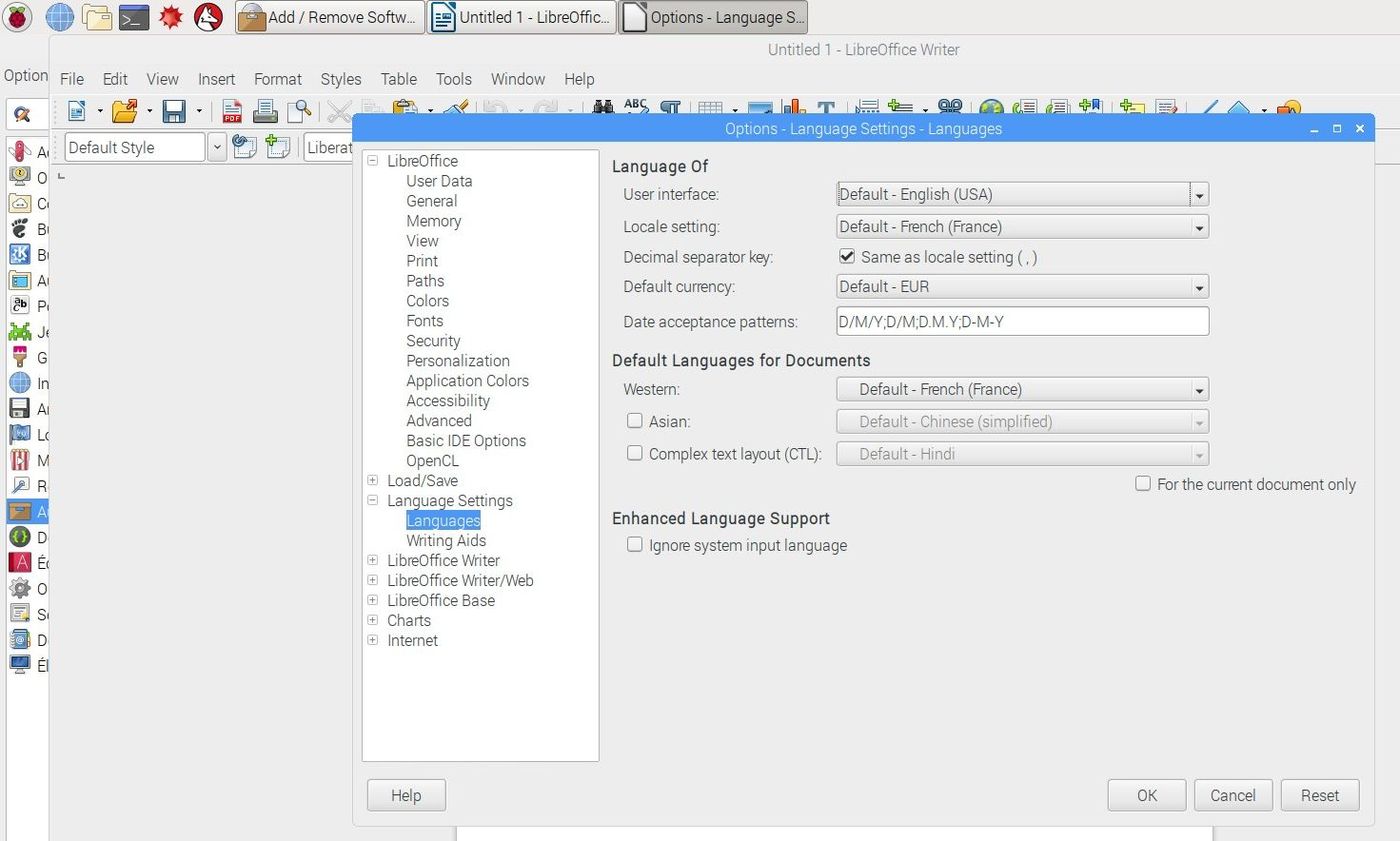Click the Wolfram red wolf icon
This screenshot has height=841, width=1400.
pos(208,17)
